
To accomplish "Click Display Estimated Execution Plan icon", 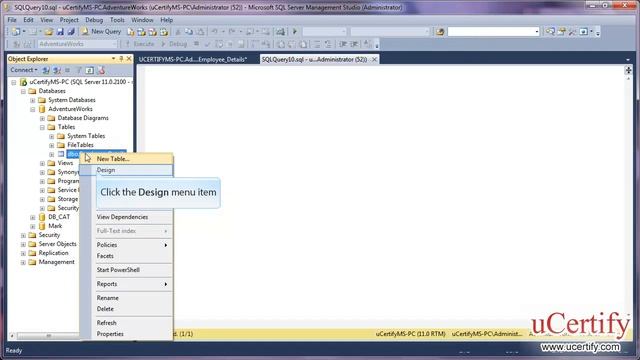I will tap(219, 44).
